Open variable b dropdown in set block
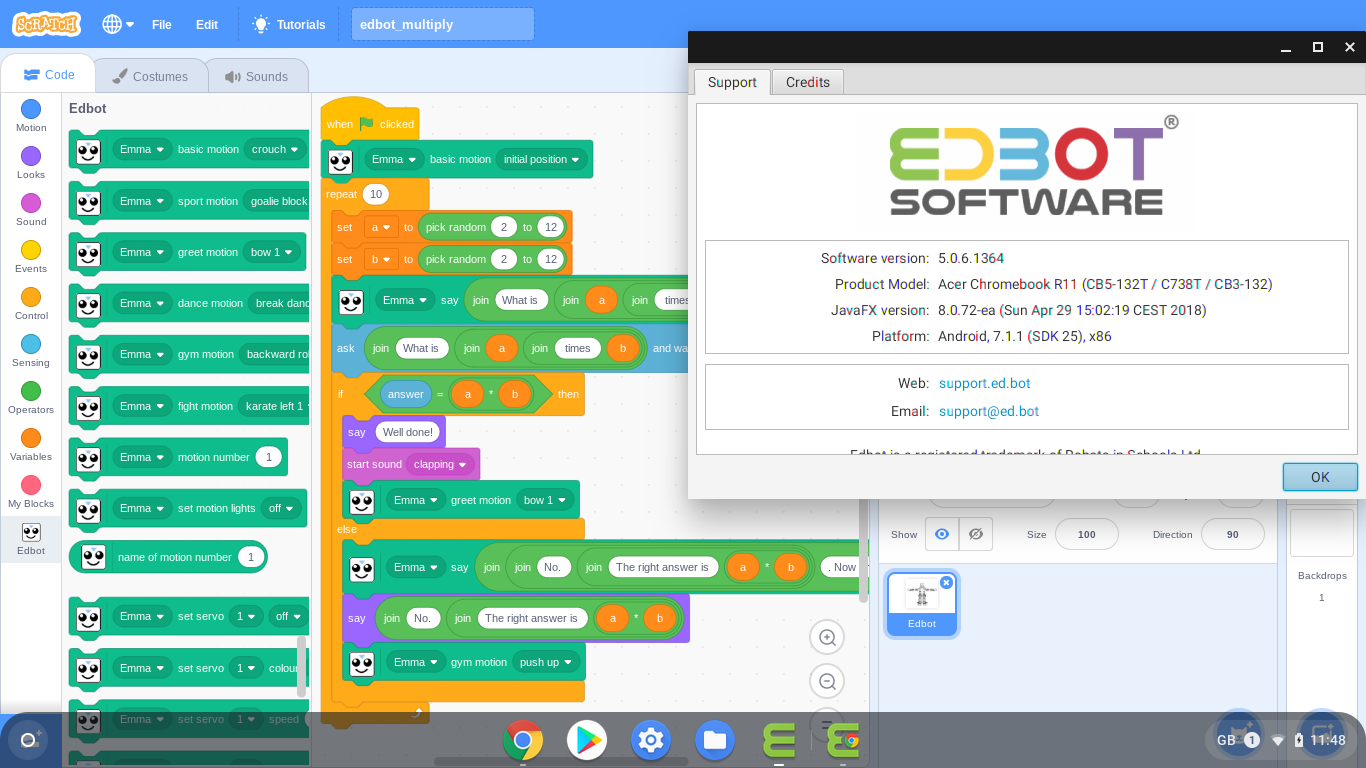The width and height of the screenshot is (1366, 768). [381, 259]
